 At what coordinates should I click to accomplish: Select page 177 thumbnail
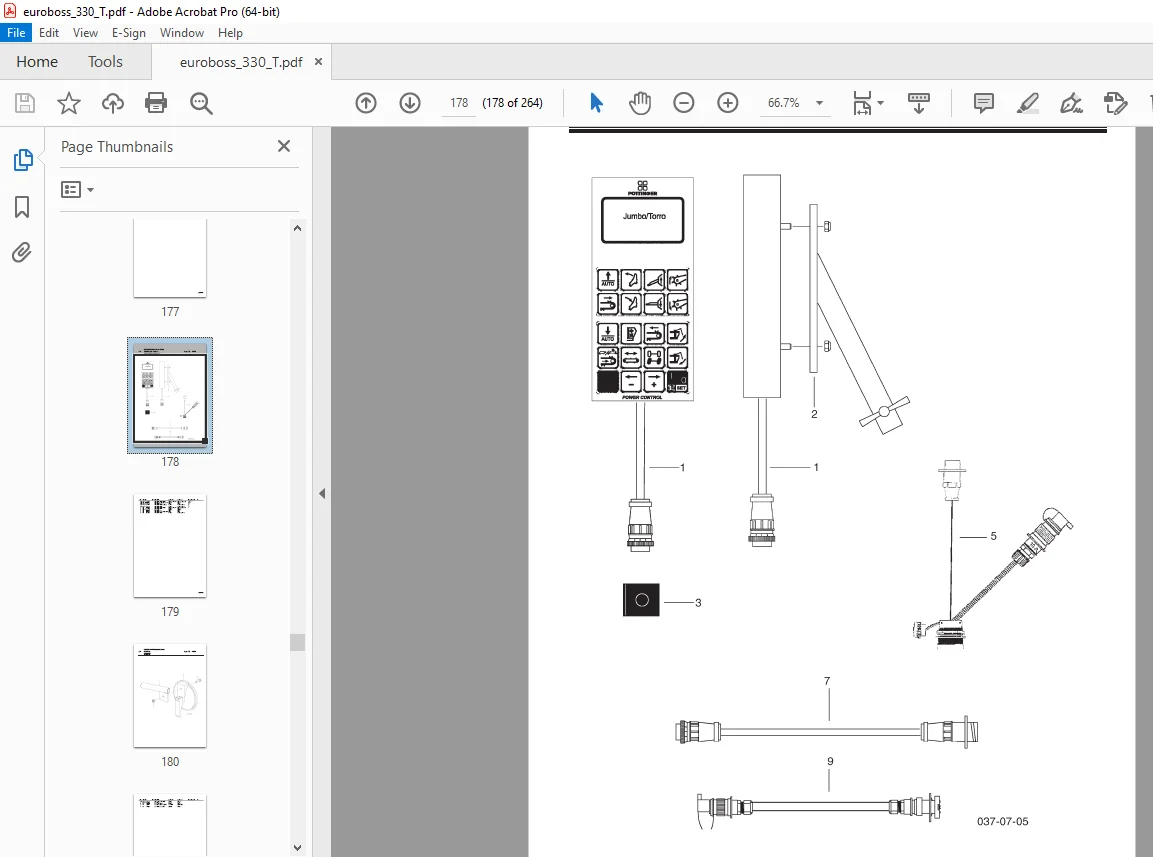coord(170,257)
